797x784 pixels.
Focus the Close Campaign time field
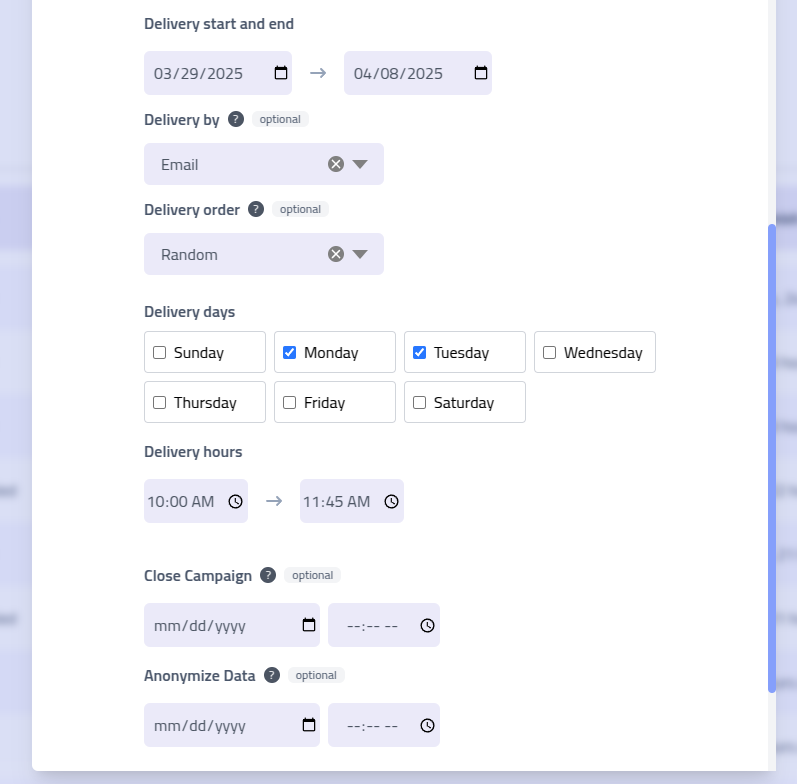click(x=384, y=625)
